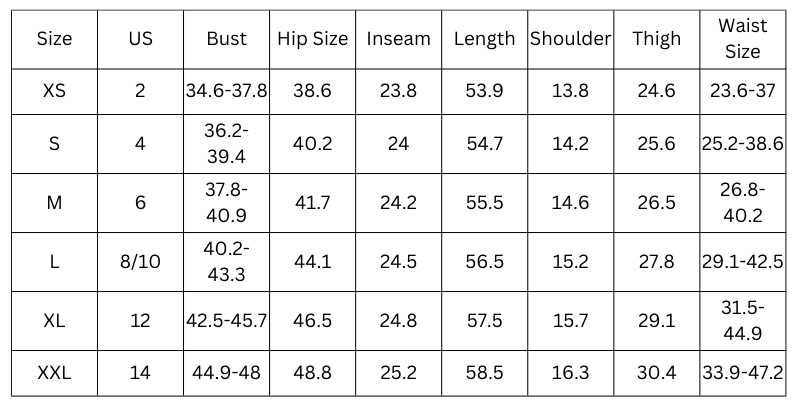Select the bust value 44.9-48
Image resolution: width=800 pixels, height=400 pixels.
tap(226, 374)
